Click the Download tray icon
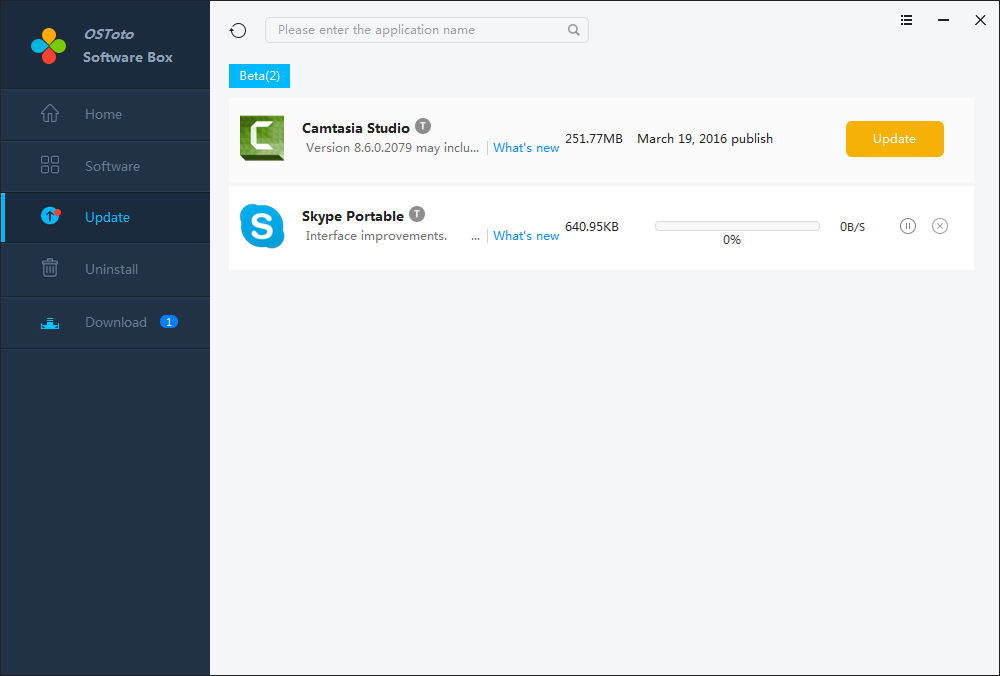 click(x=50, y=323)
